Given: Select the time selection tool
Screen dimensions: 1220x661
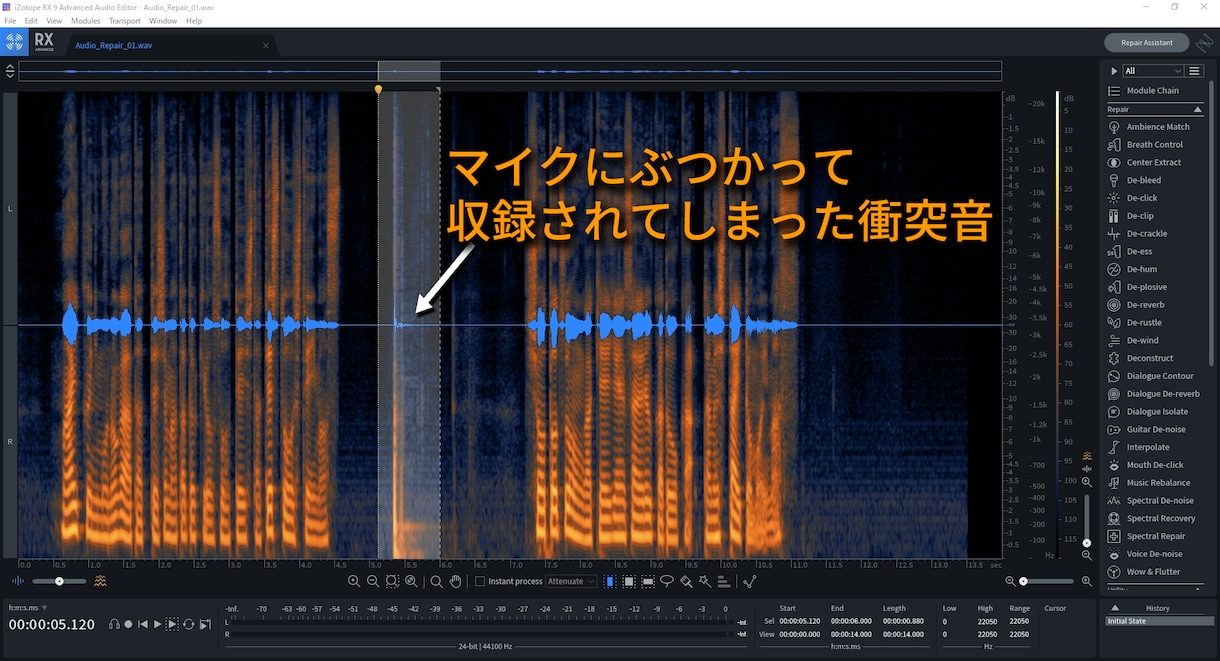Looking at the screenshot, I should (609, 581).
